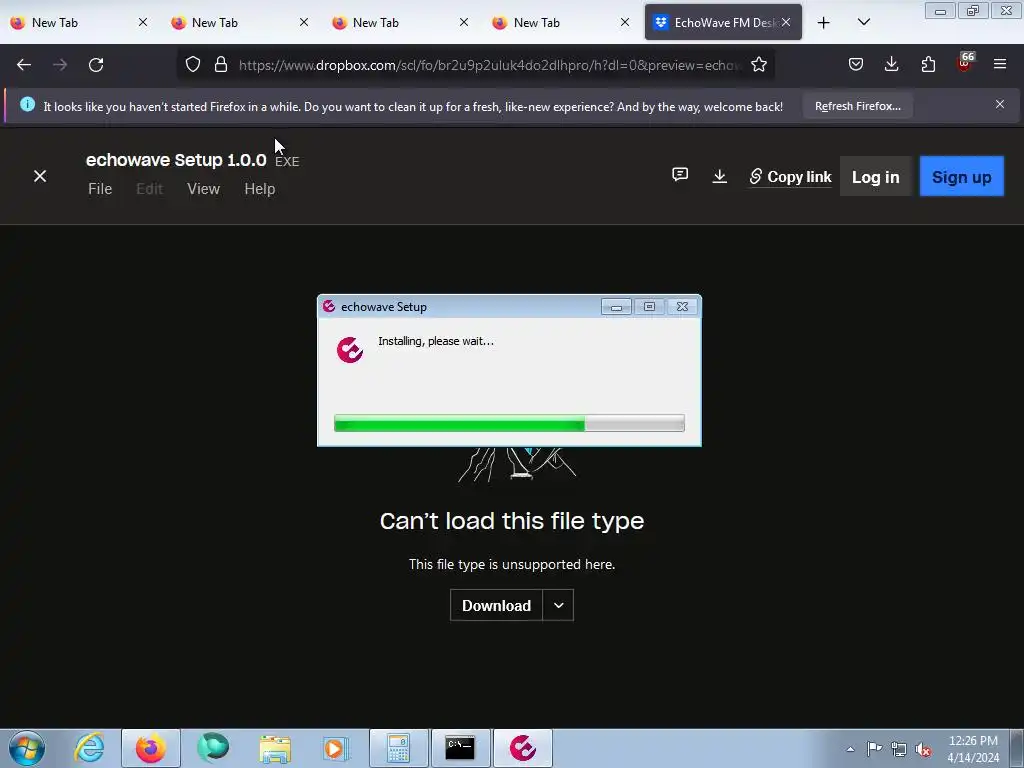
Task: Click the Download button below the message
Action: click(x=496, y=605)
